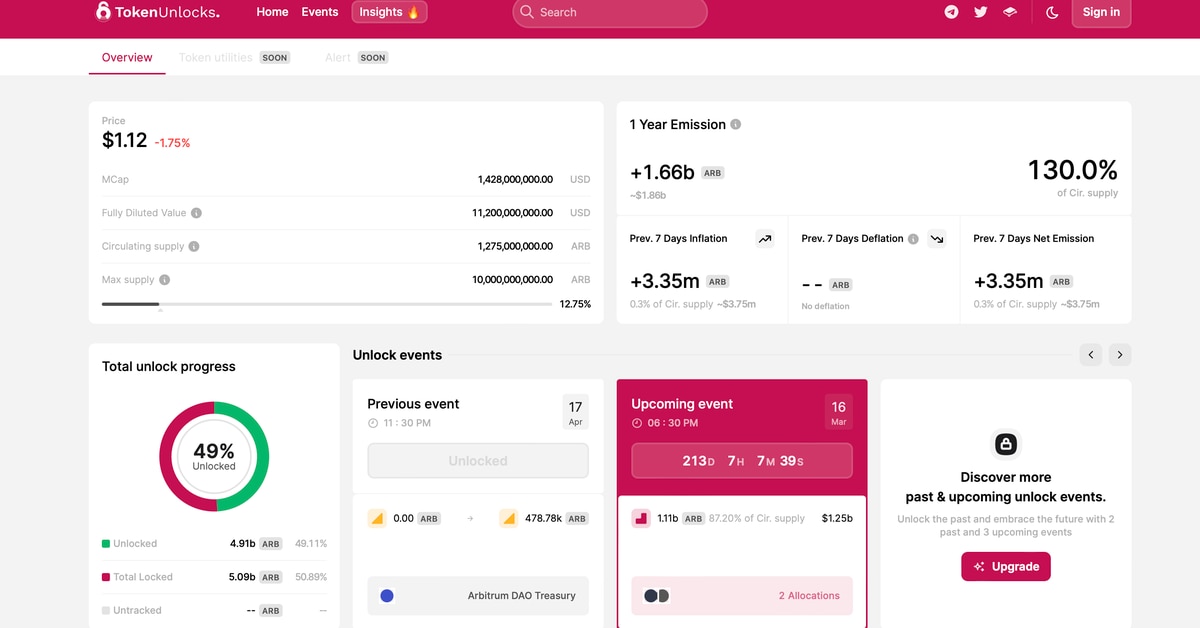This screenshot has width=1200, height=628.
Task: Click the info icon next to Circulating supply
Action: point(194,246)
